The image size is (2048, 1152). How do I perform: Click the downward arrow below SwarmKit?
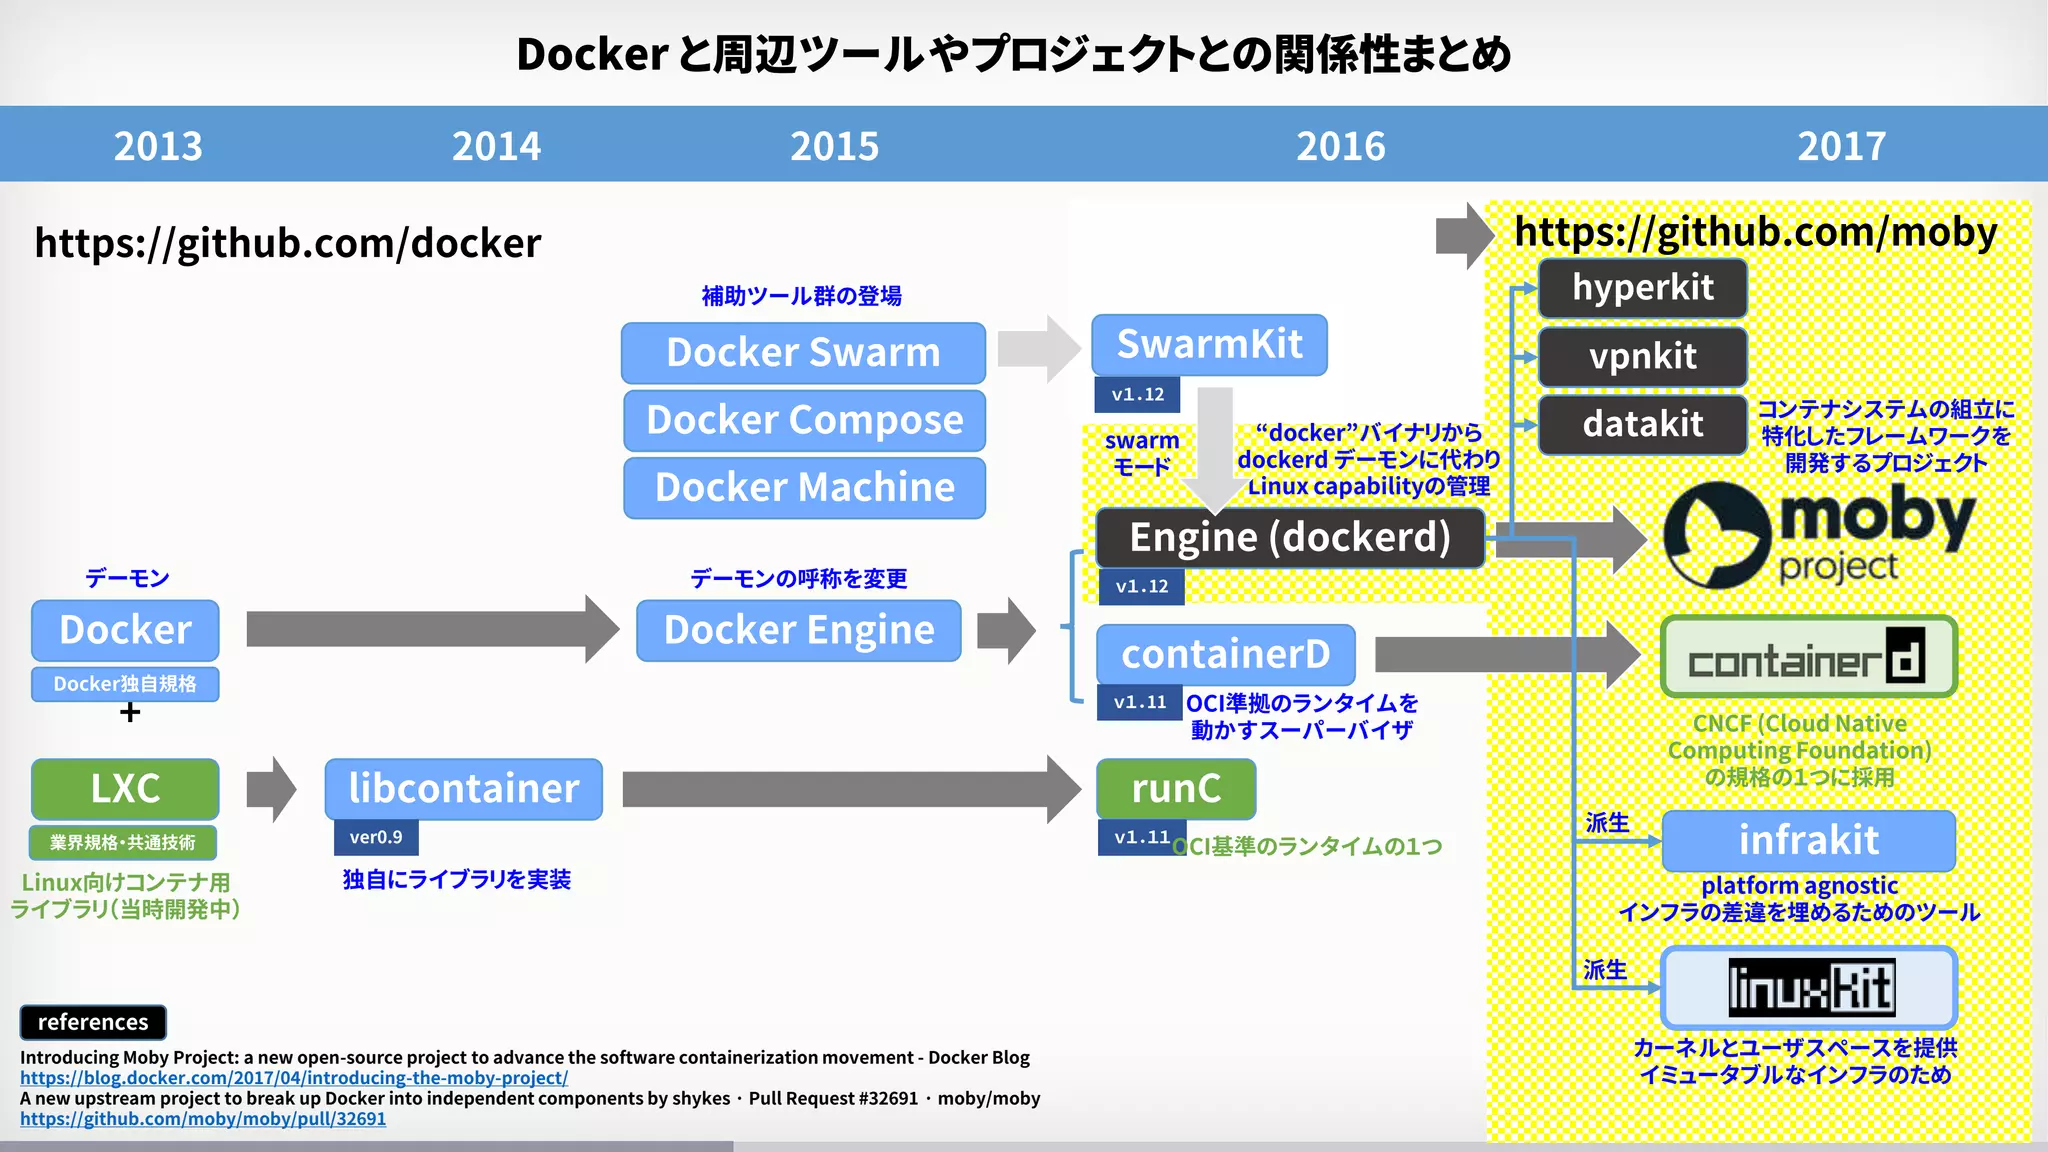[1215, 447]
